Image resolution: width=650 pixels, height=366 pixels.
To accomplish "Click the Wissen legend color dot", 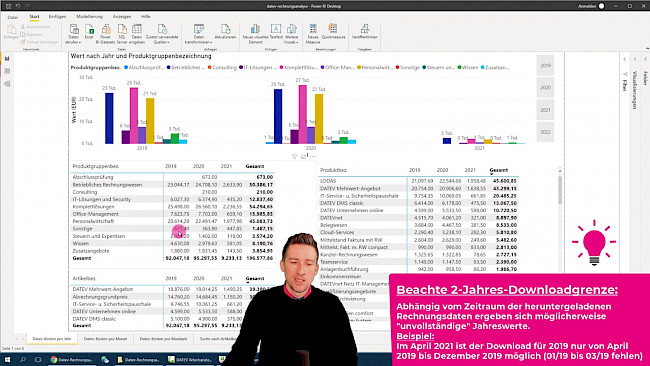I will tap(459, 67).
